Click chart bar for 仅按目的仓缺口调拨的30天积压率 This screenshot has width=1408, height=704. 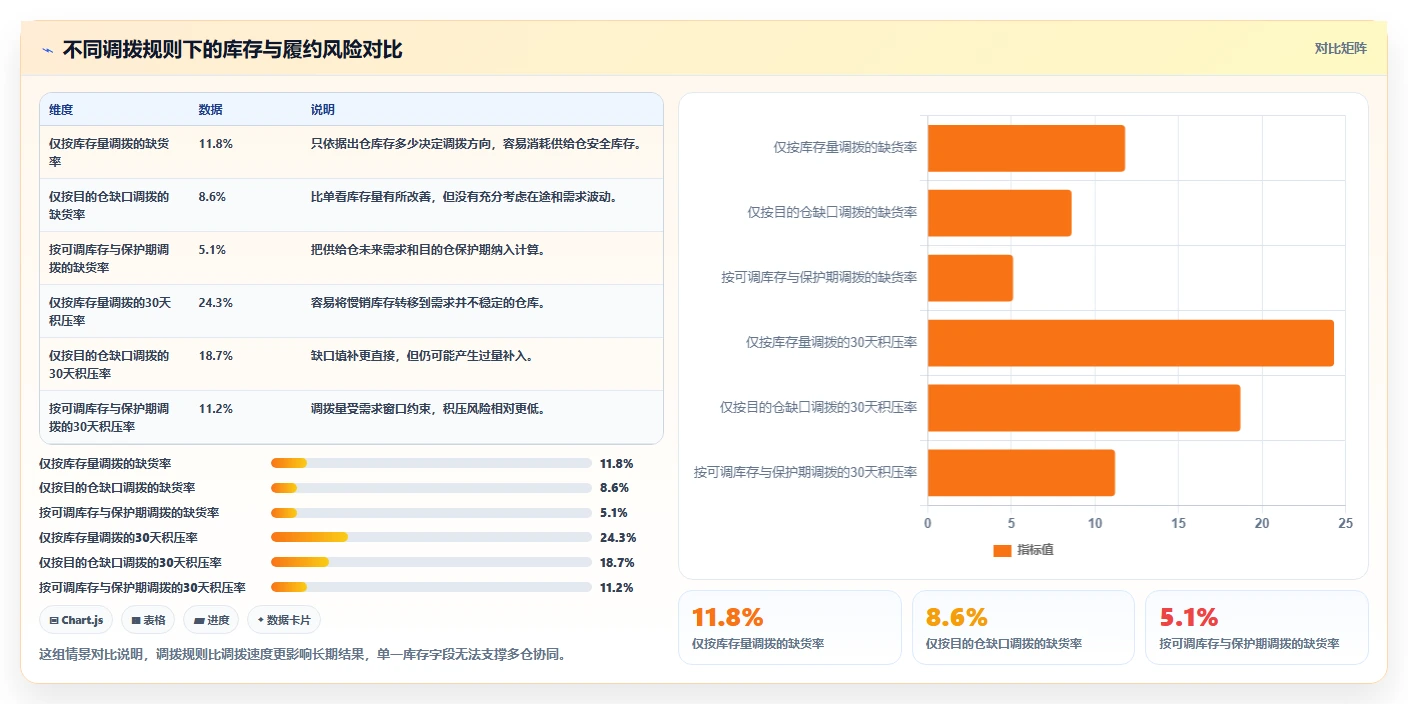[1084, 408]
